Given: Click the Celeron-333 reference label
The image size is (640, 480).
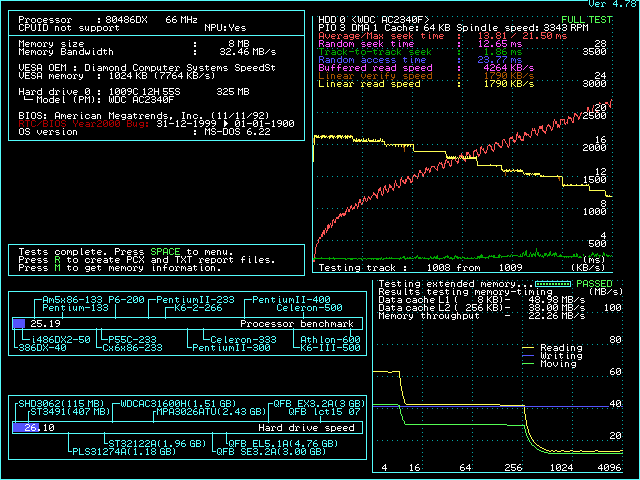Looking at the screenshot, I should 243,340.
